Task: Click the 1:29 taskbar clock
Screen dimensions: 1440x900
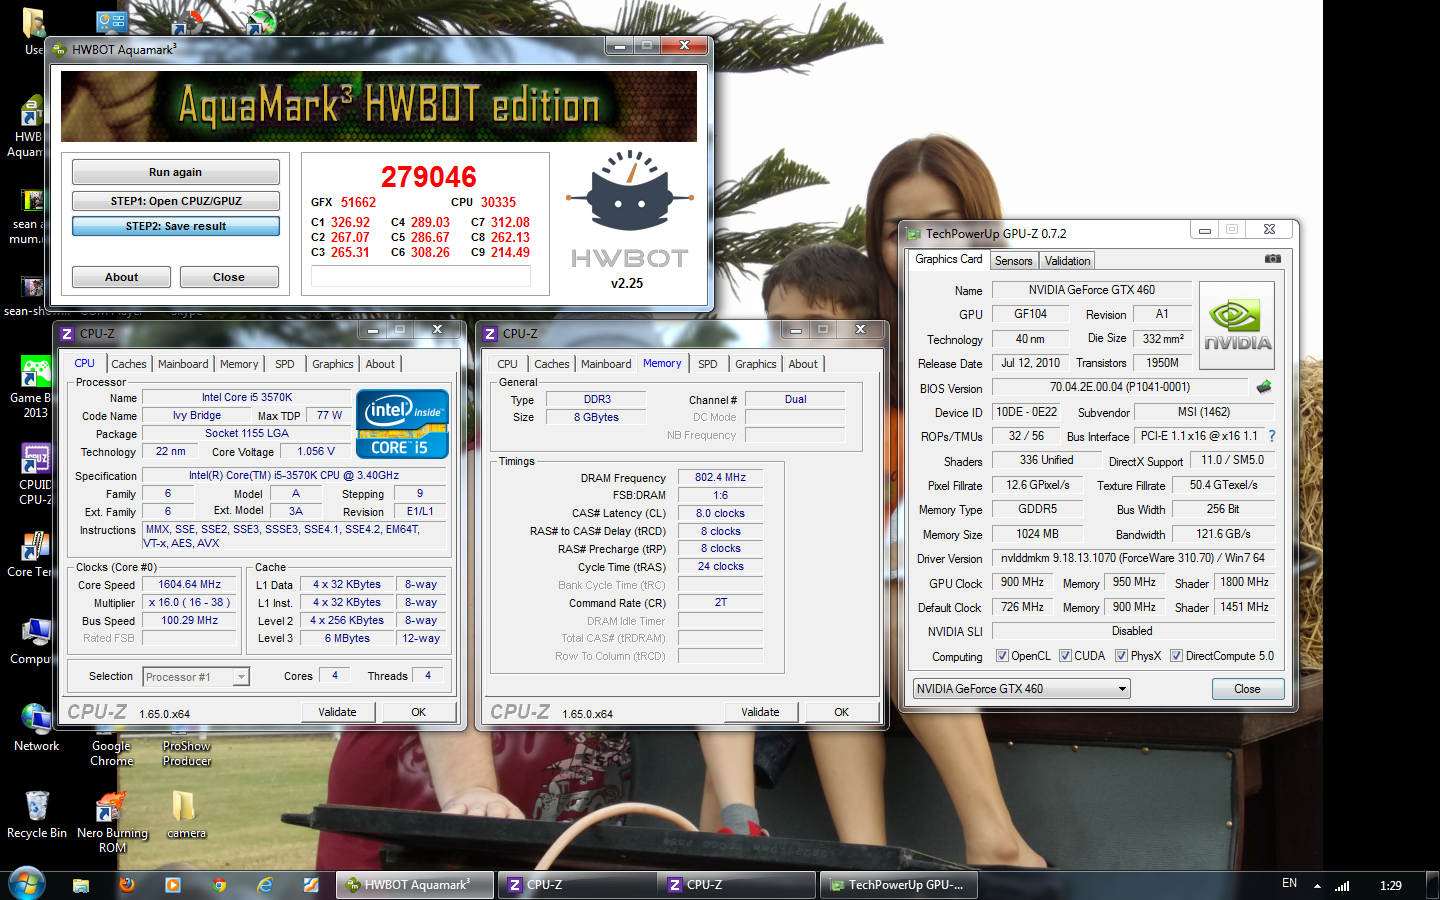Action: click(x=1390, y=885)
